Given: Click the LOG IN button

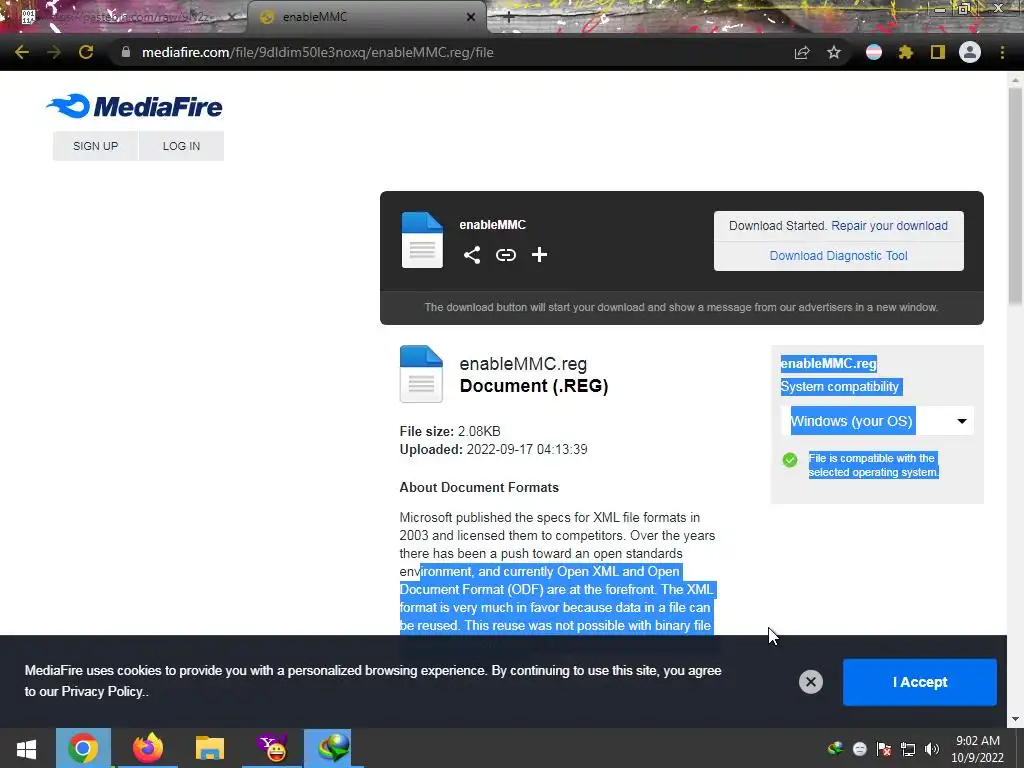Looking at the screenshot, I should point(182,146).
